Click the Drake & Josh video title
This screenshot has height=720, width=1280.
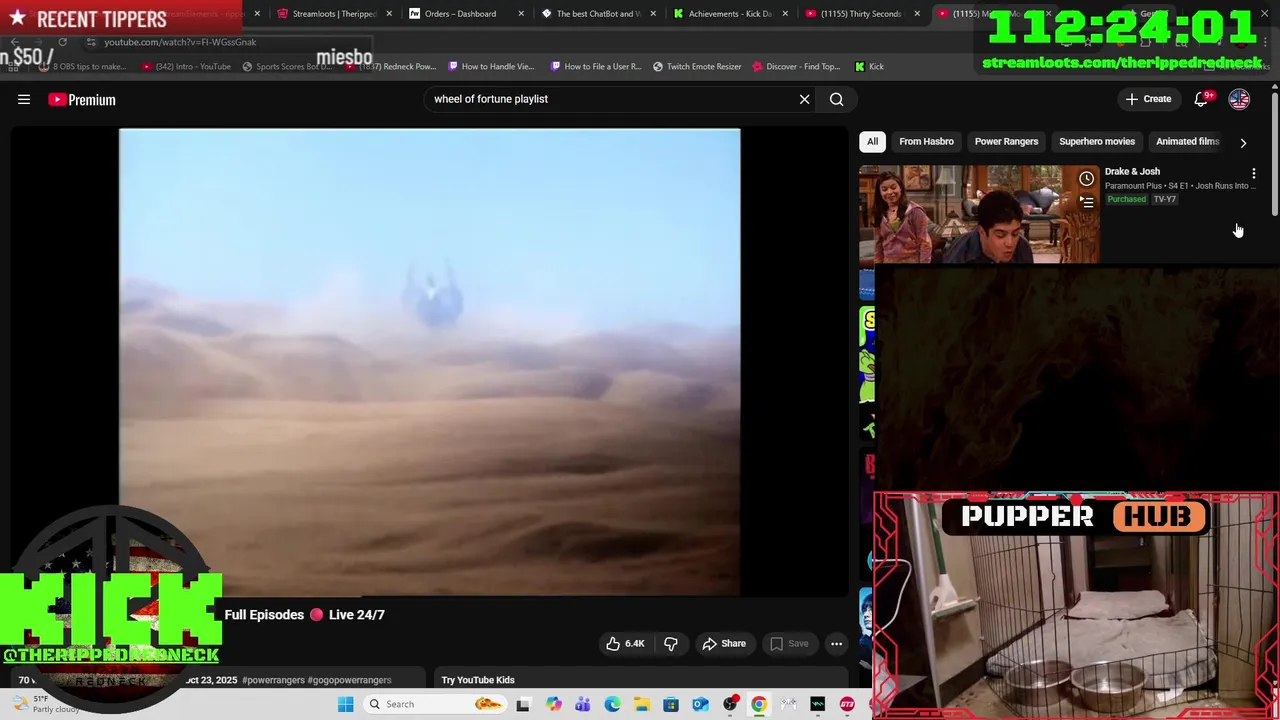(x=1132, y=172)
